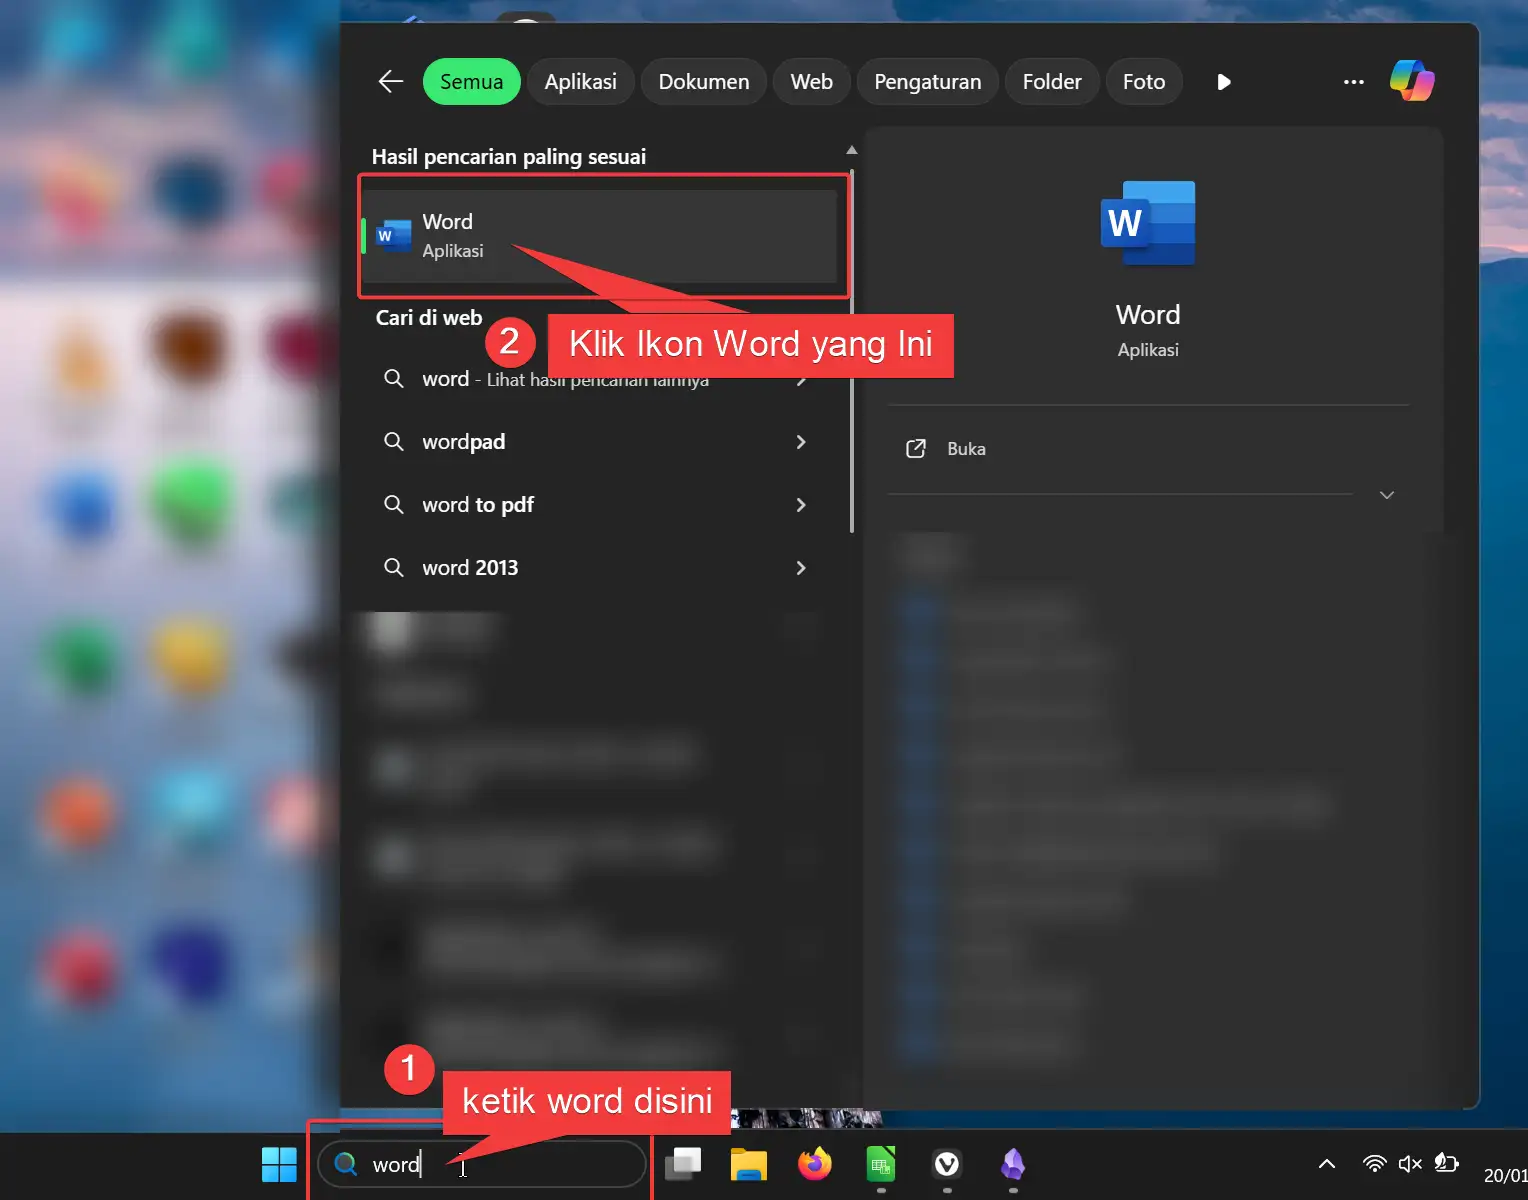Viewport: 1528px width, 1200px height.
Task: Expand the 'word to pdf' suggestion chevron
Action: point(801,505)
